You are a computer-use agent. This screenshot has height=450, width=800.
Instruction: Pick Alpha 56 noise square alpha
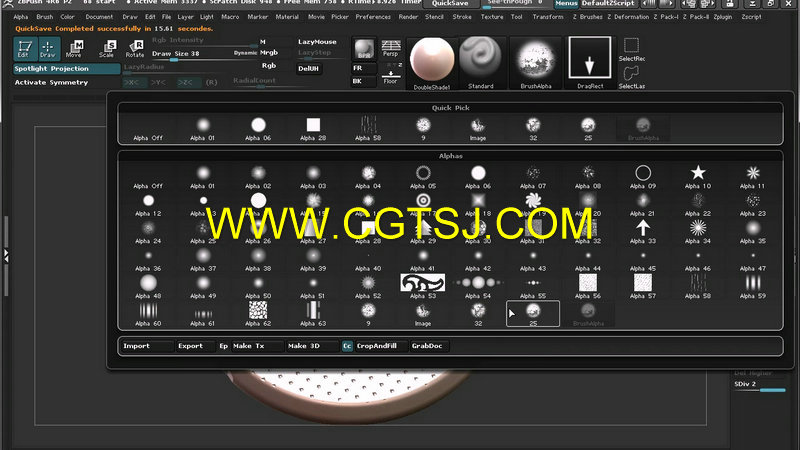(x=588, y=286)
